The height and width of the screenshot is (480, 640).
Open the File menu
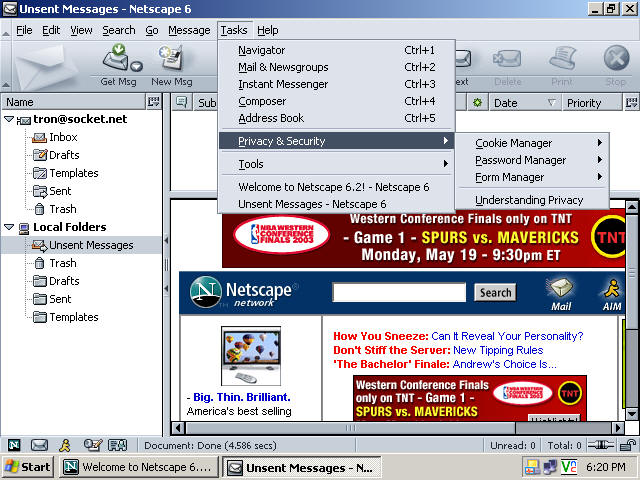coord(24,30)
